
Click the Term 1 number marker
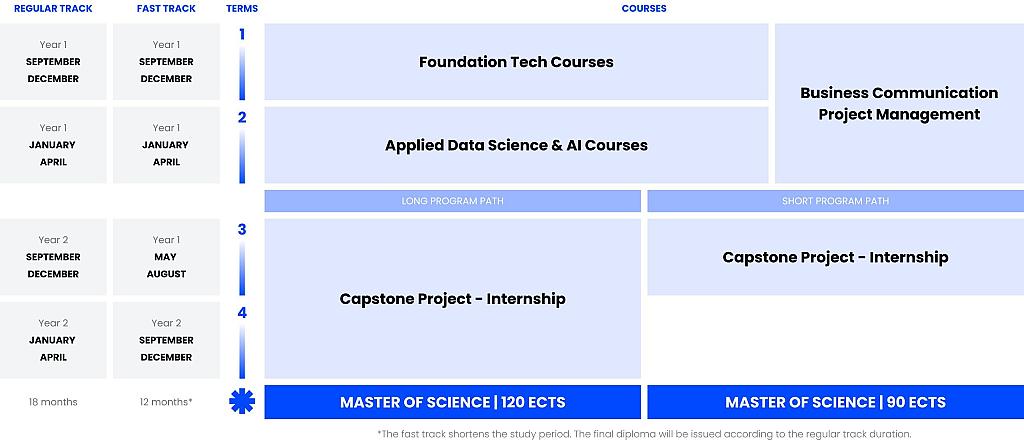tap(242, 35)
